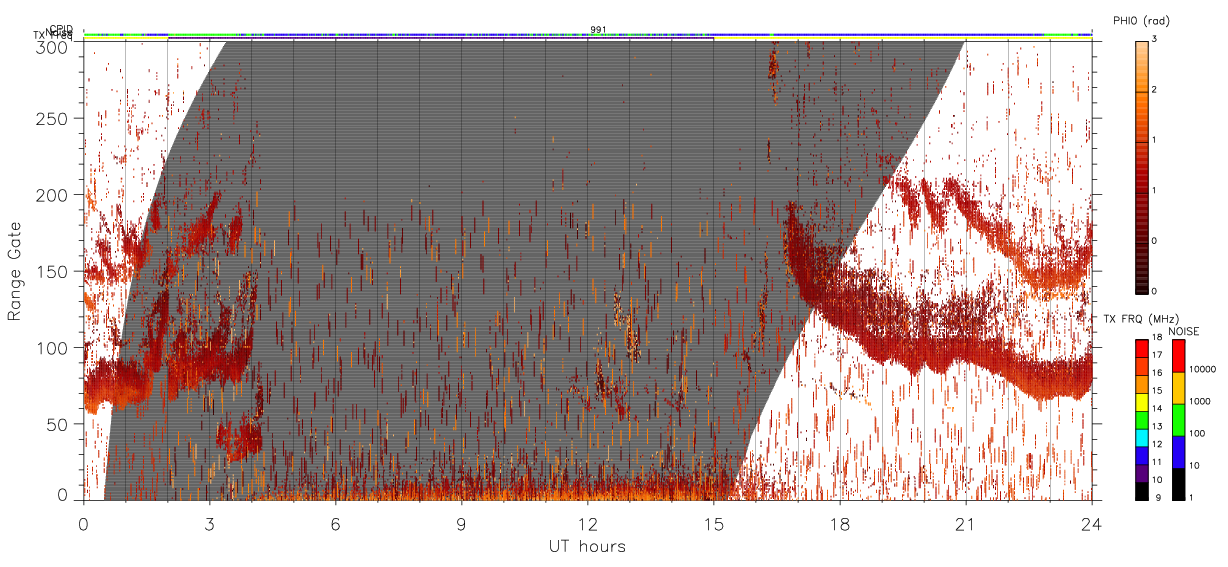Image resolution: width=1228 pixels, height=567 pixels.
Task: Select the 'NOISE' legend title
Action: [1183, 331]
